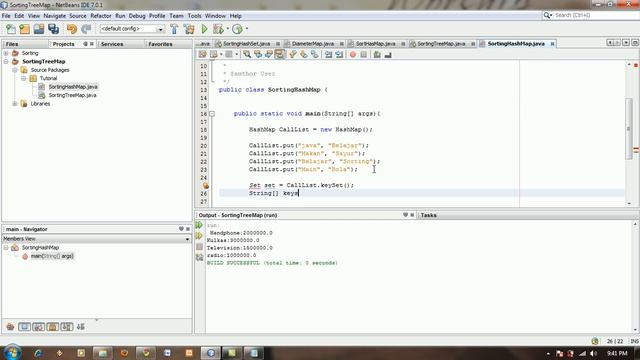Viewport: 640px width, 360px height.
Task: Expand the Libraries node
Action: click(x=15, y=104)
